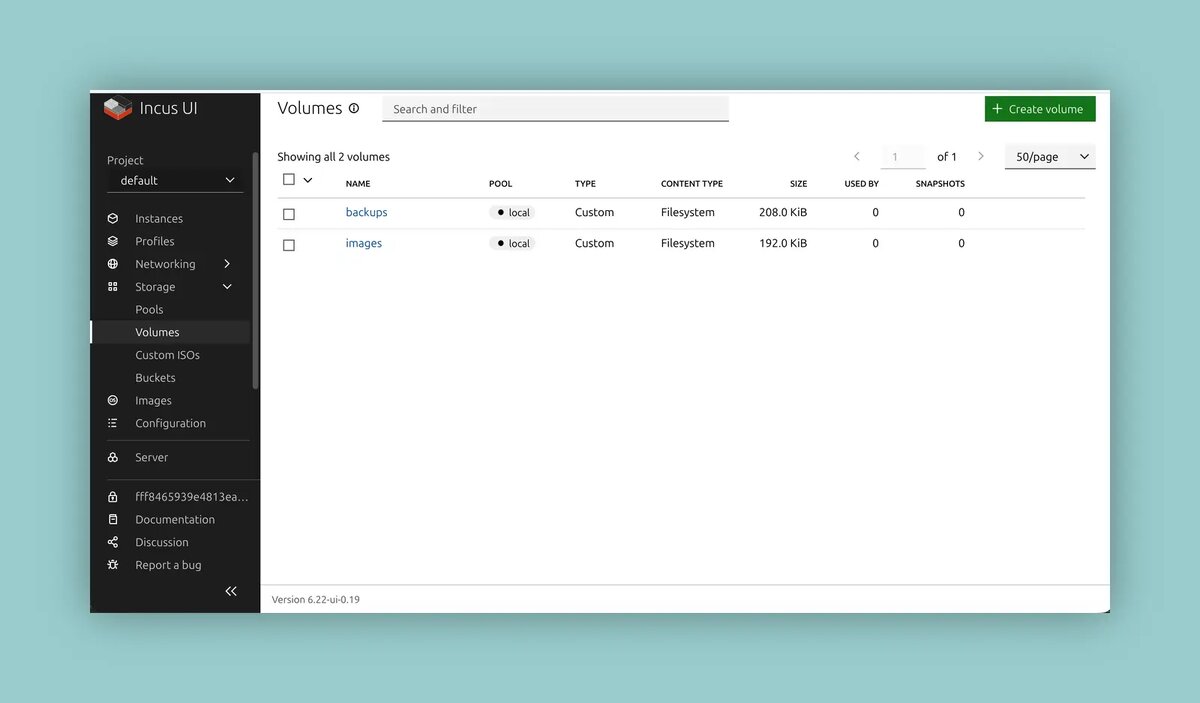Click the Configuration list icon

pyautogui.click(x=113, y=423)
